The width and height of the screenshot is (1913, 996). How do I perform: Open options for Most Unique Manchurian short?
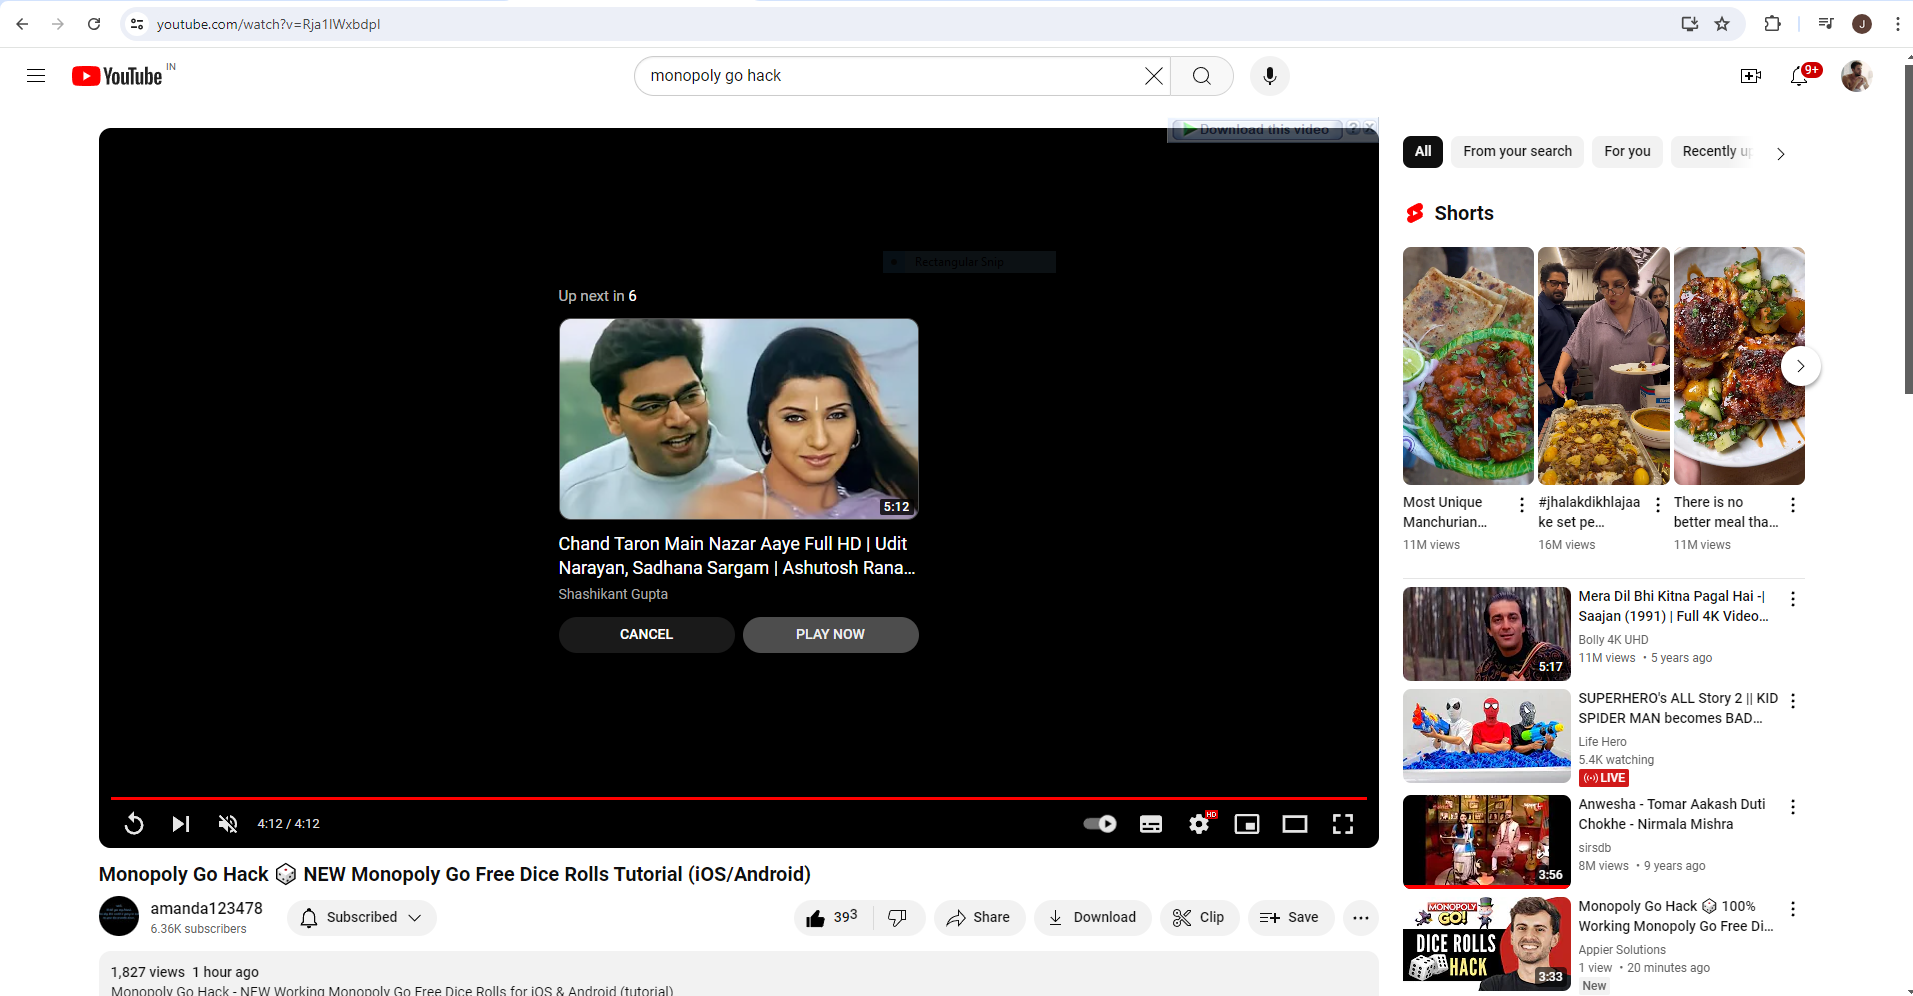[x=1522, y=505]
